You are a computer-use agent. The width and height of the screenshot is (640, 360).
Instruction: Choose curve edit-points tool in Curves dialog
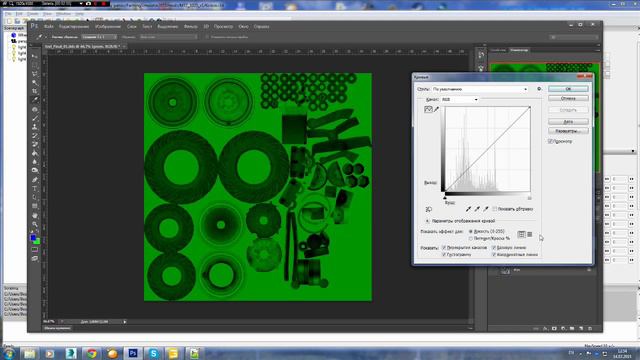click(428, 109)
